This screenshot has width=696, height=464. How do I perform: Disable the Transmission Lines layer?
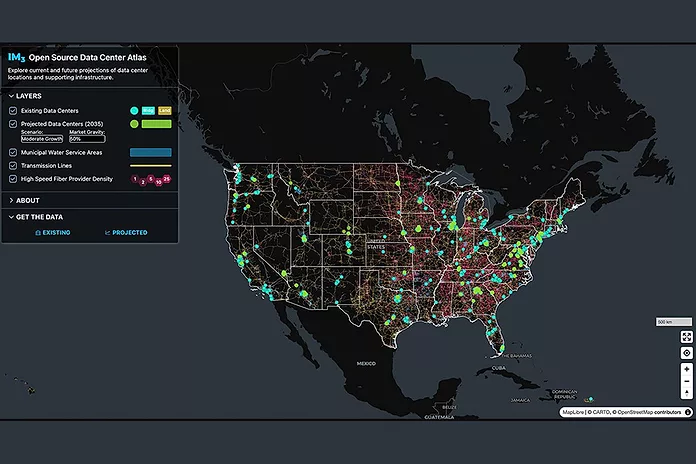click(x=13, y=166)
